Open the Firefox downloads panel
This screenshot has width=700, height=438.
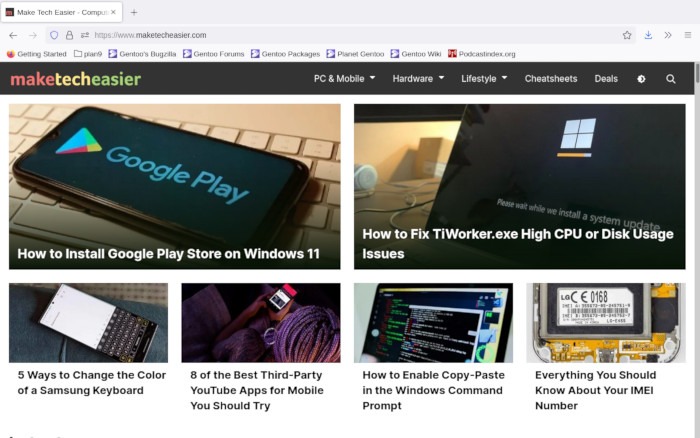pos(648,35)
